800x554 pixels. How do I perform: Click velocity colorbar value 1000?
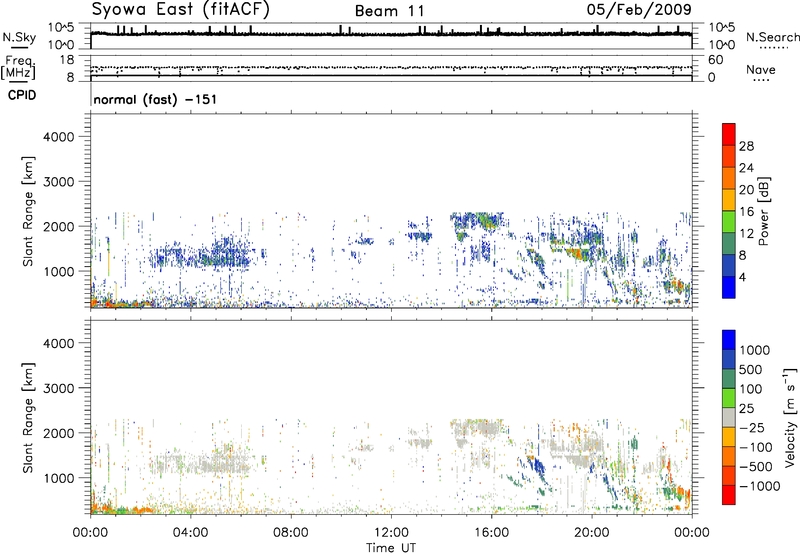[x=754, y=350]
